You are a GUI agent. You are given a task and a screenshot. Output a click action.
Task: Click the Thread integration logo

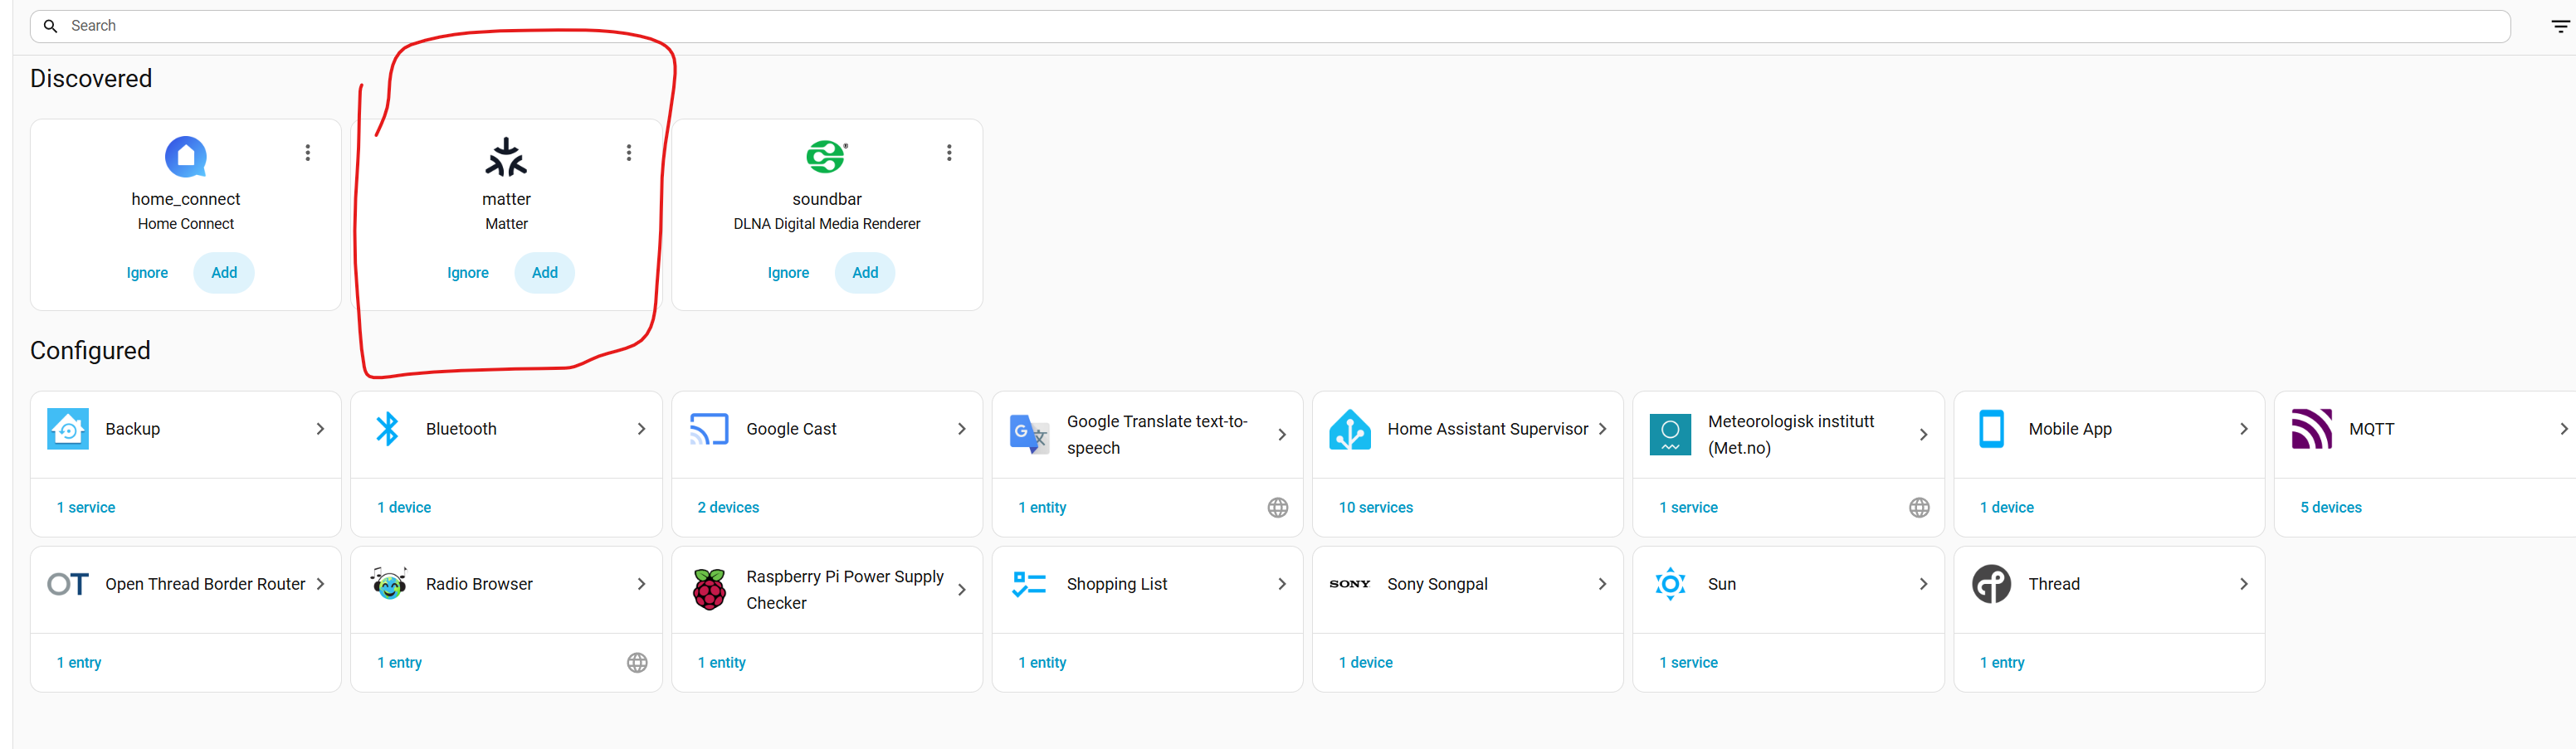point(1991,584)
